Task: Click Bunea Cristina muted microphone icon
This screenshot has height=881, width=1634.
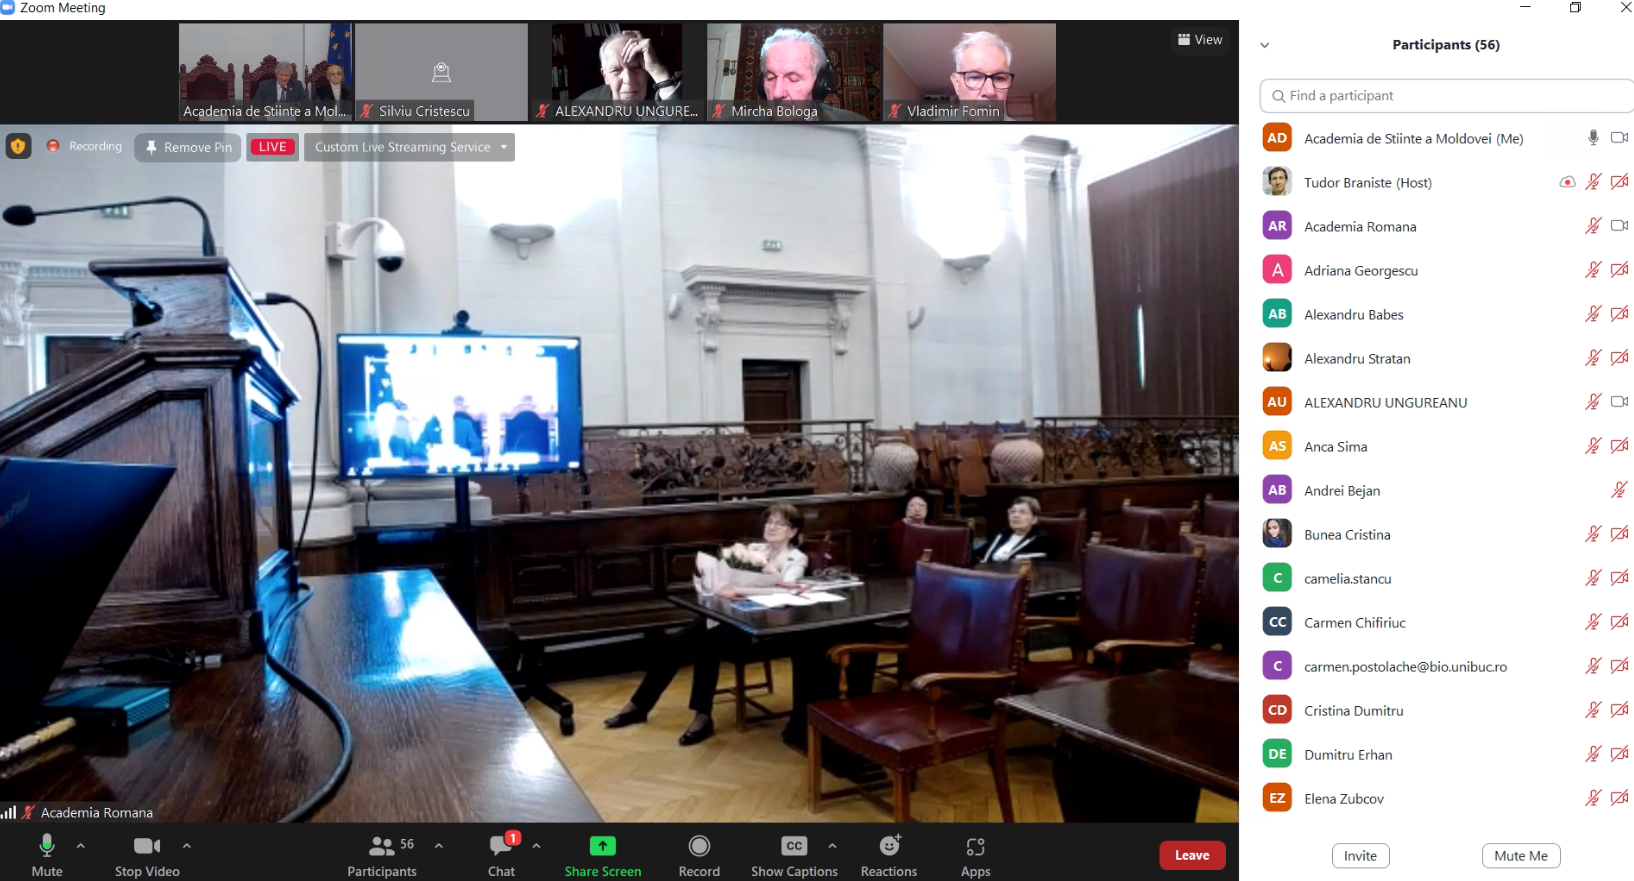Action: [x=1593, y=534]
